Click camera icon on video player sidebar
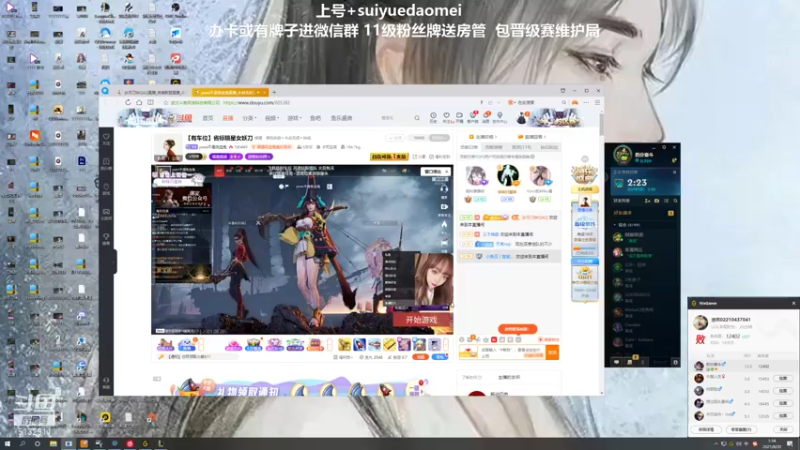The width and height of the screenshot is (800, 450). 444,207
